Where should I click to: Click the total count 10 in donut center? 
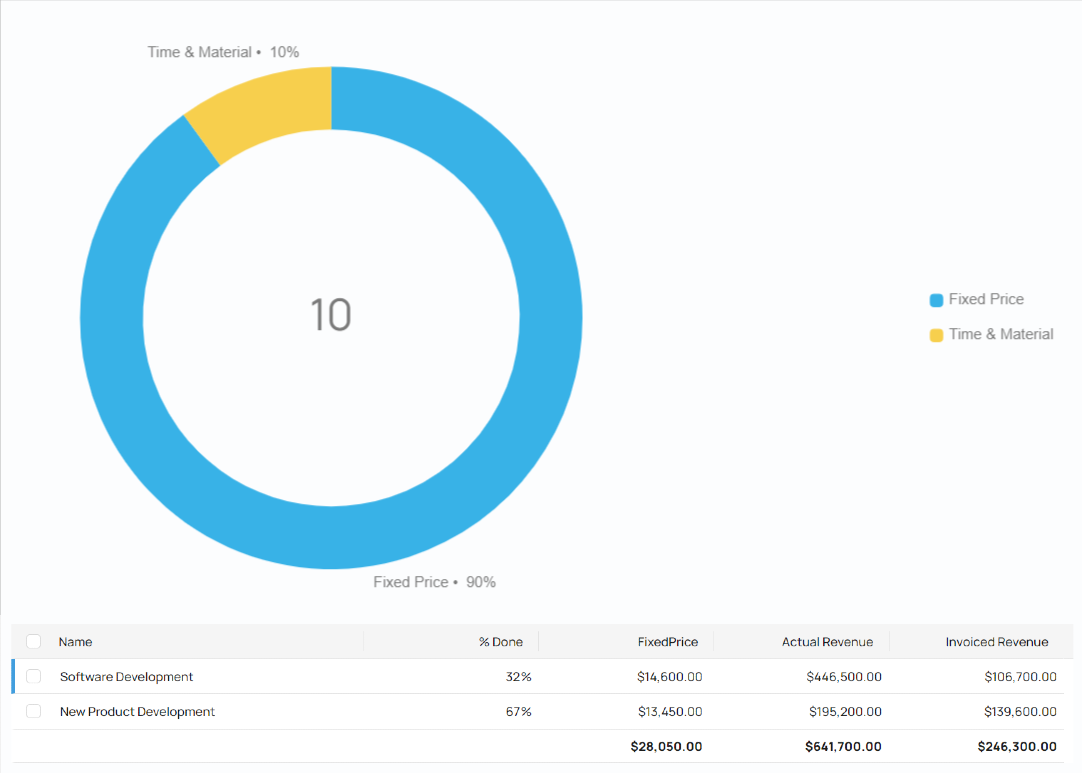click(330, 315)
